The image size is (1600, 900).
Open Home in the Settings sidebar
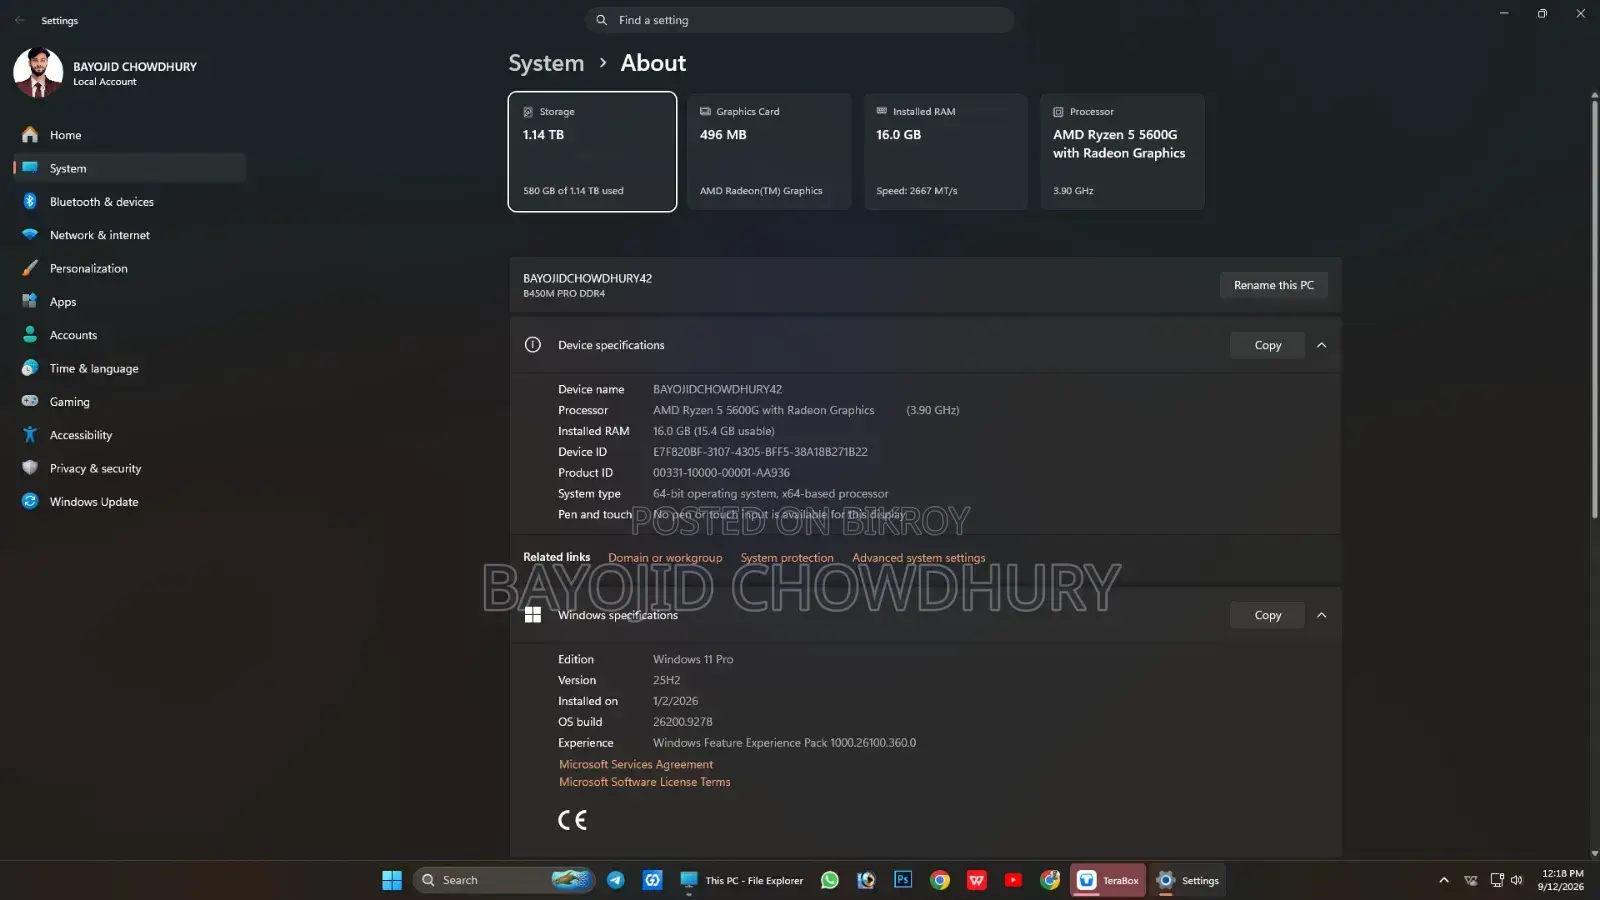tap(128, 135)
